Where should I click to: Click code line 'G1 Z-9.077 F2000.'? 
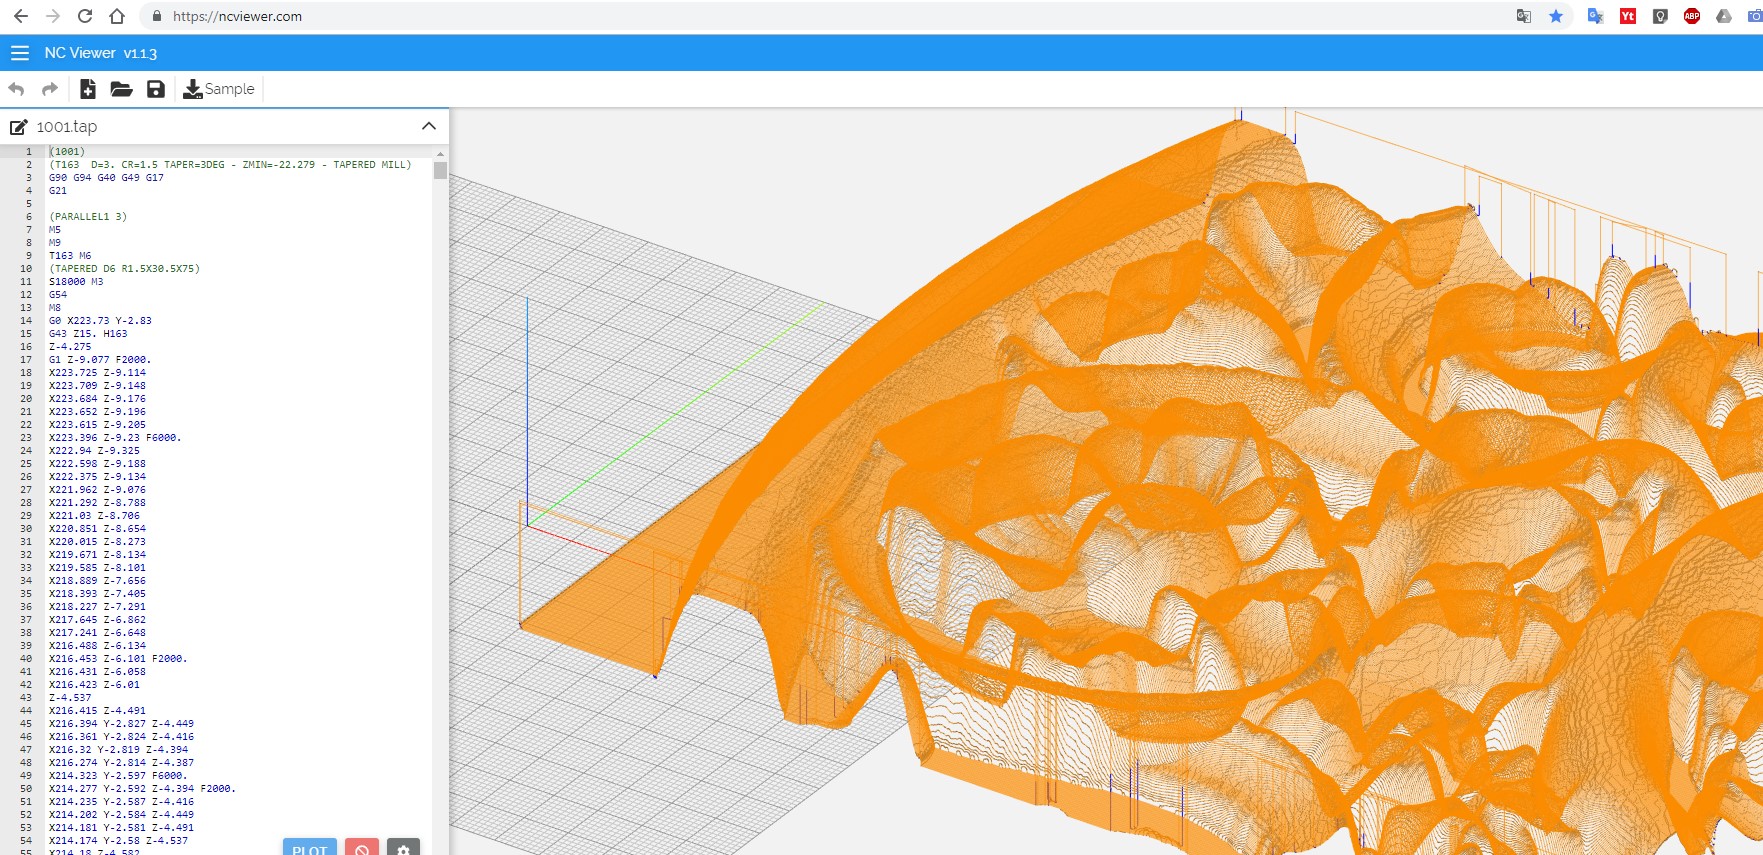100,360
